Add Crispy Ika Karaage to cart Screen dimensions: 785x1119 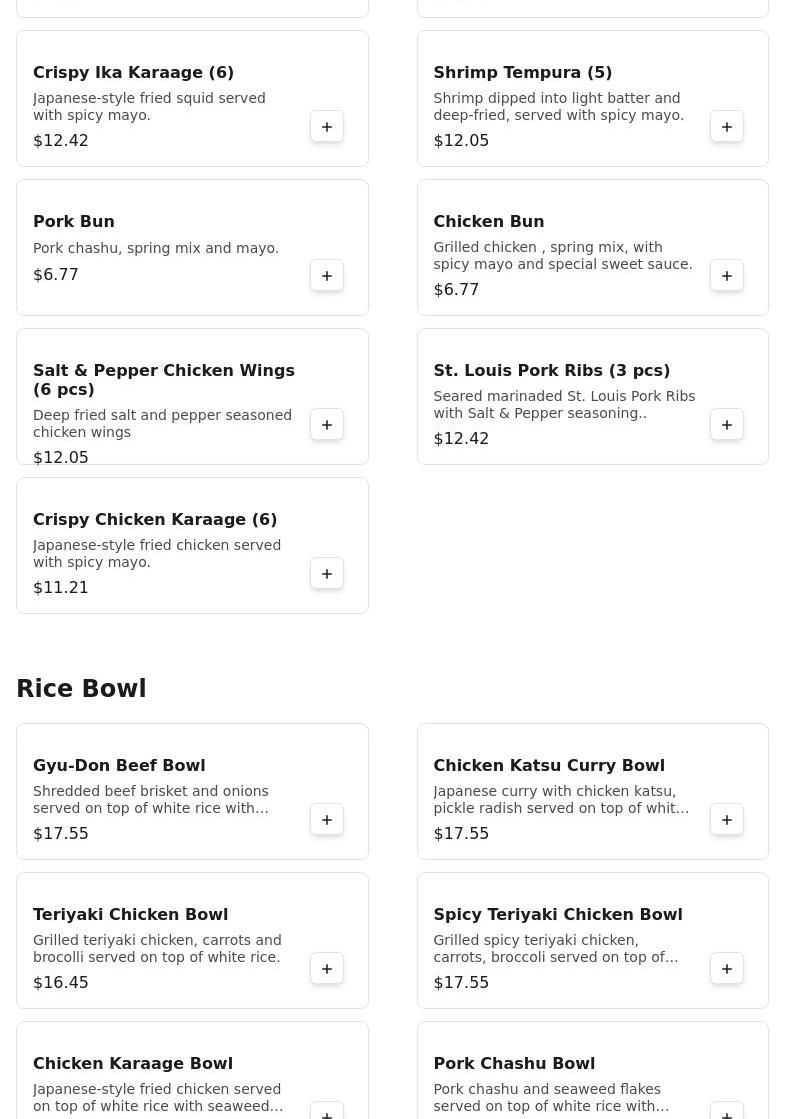click(327, 127)
